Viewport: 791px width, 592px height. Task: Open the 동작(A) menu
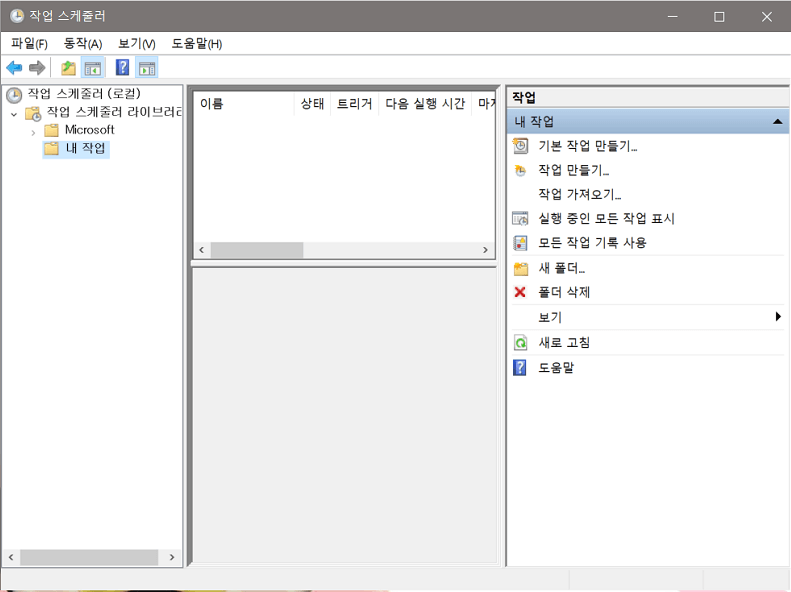[83, 44]
